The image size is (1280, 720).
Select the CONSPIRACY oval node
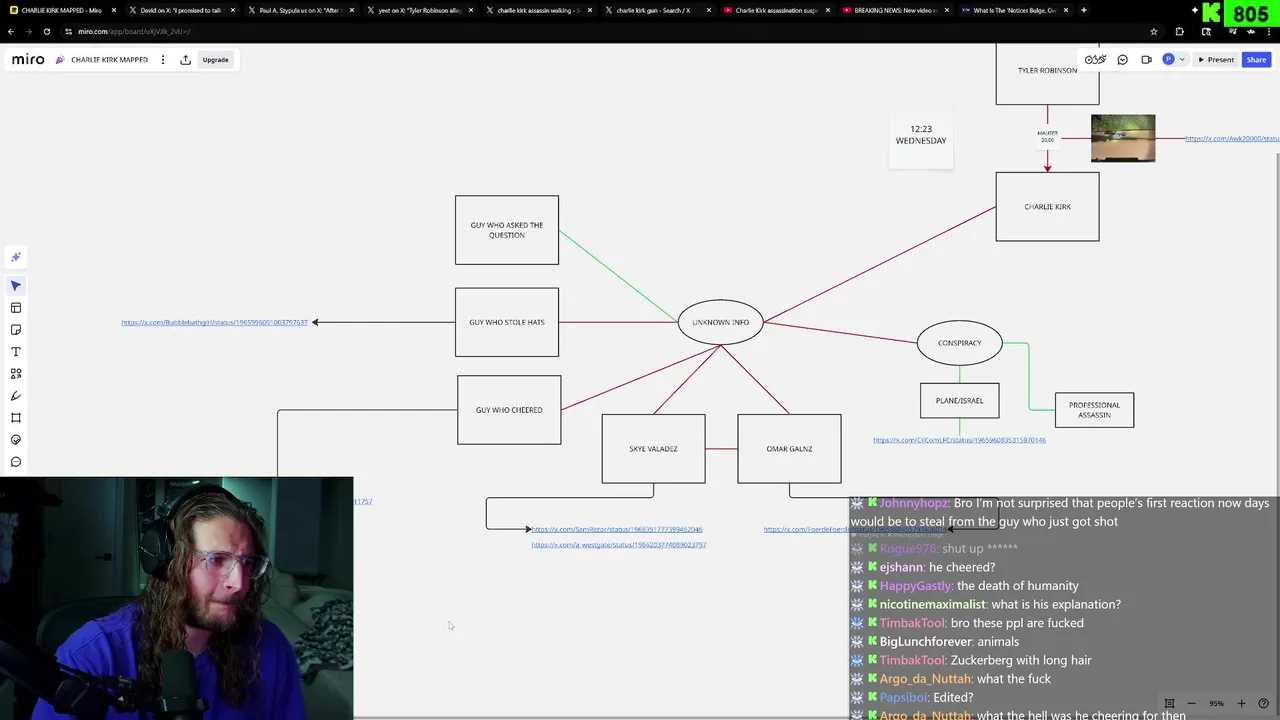tap(959, 343)
